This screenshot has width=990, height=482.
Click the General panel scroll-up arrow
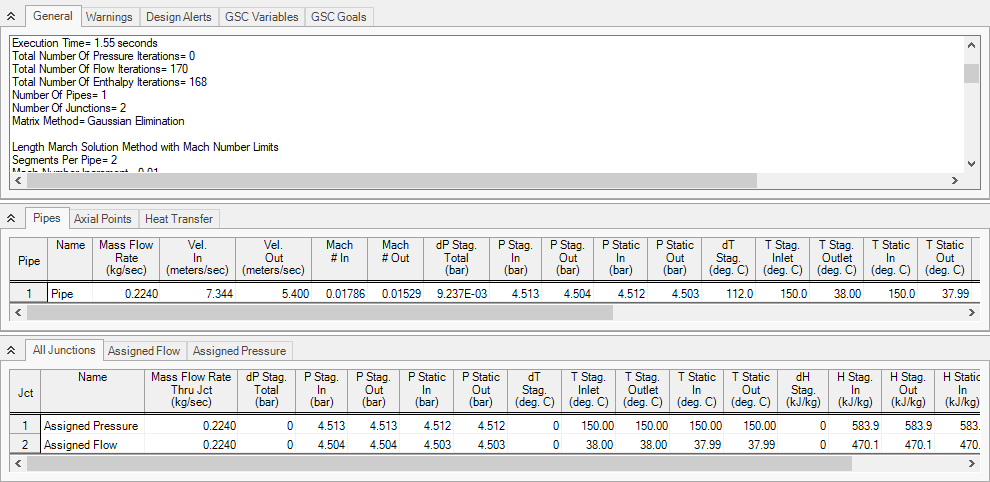click(x=971, y=44)
